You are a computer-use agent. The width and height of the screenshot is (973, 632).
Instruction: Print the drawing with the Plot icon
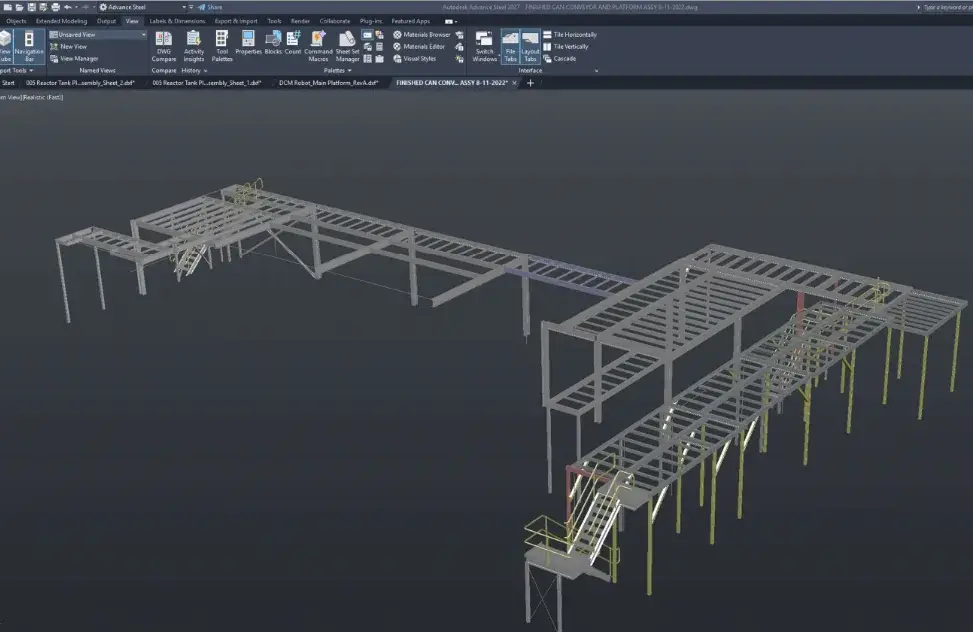tap(55, 7)
